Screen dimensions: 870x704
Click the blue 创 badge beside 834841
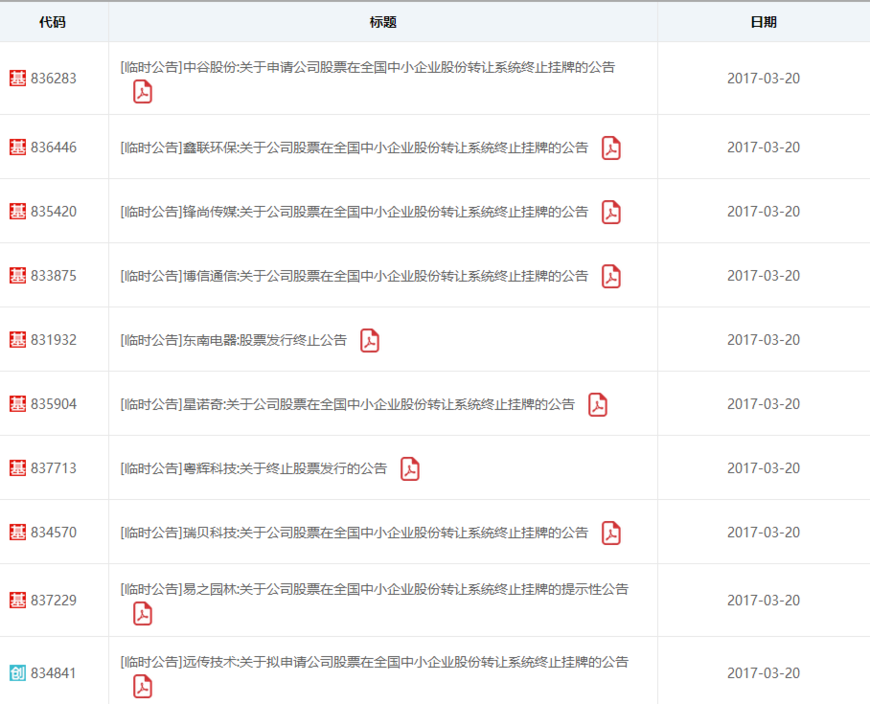pos(18,673)
